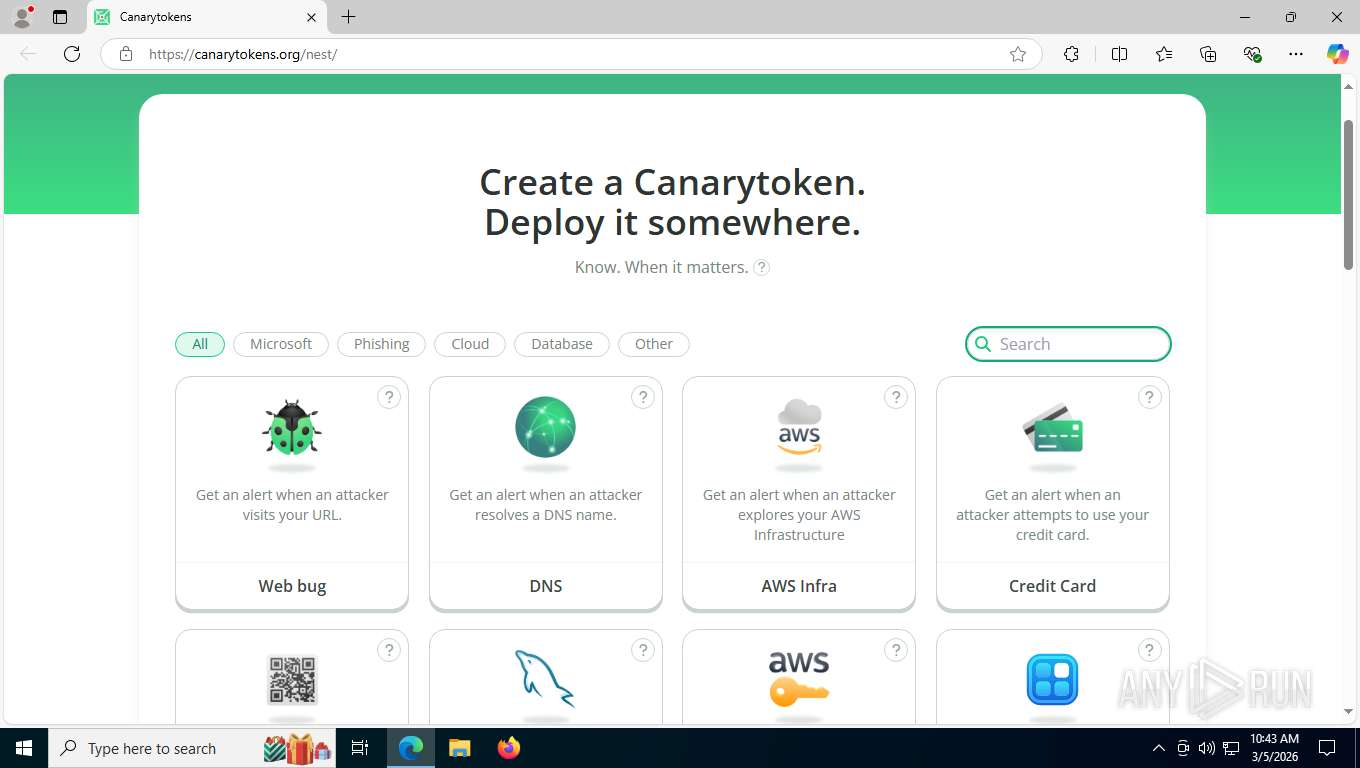
Task: Click the page vertical scrollbar
Action: pyautogui.click(x=1348, y=195)
